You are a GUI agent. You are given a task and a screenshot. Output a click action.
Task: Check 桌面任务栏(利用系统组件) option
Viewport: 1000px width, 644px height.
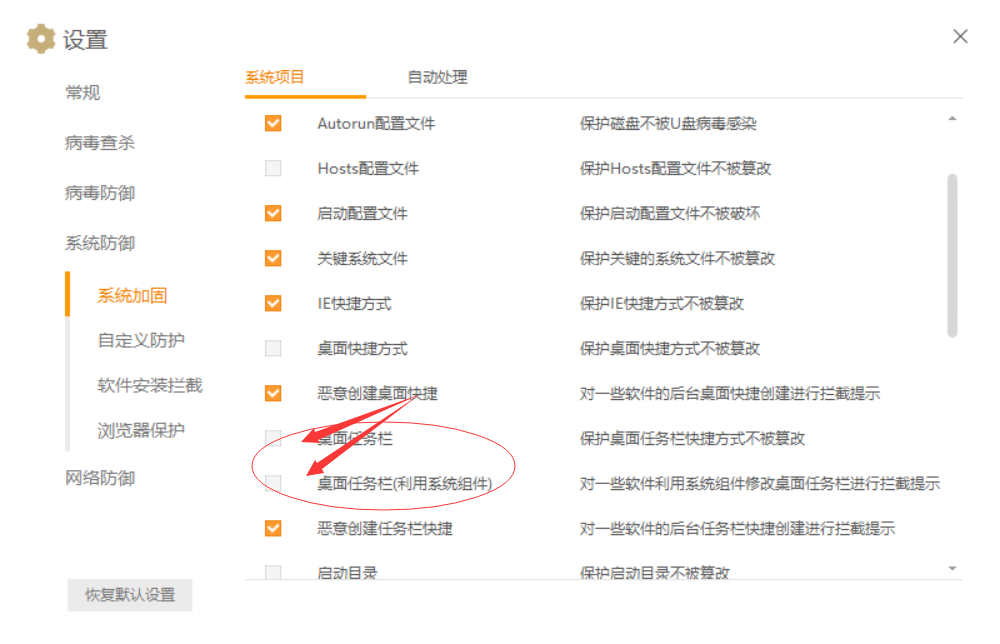click(272, 483)
